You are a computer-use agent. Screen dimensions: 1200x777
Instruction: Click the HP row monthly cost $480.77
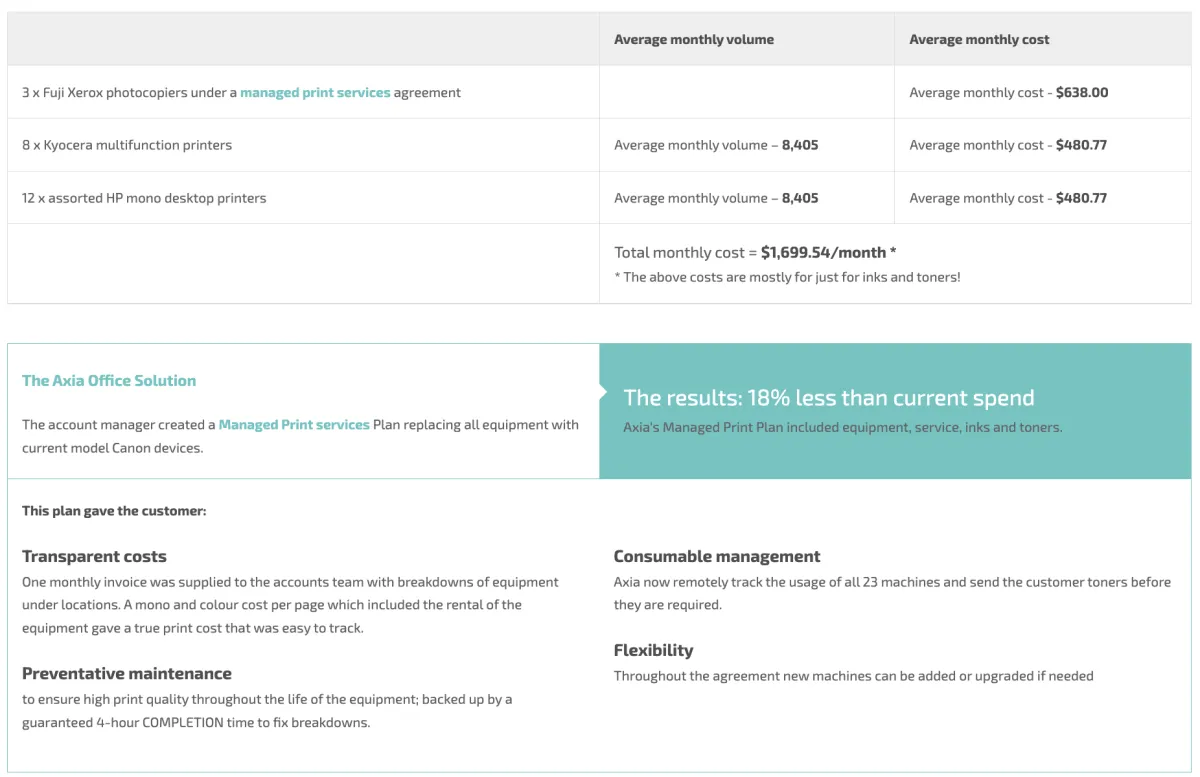1081,198
